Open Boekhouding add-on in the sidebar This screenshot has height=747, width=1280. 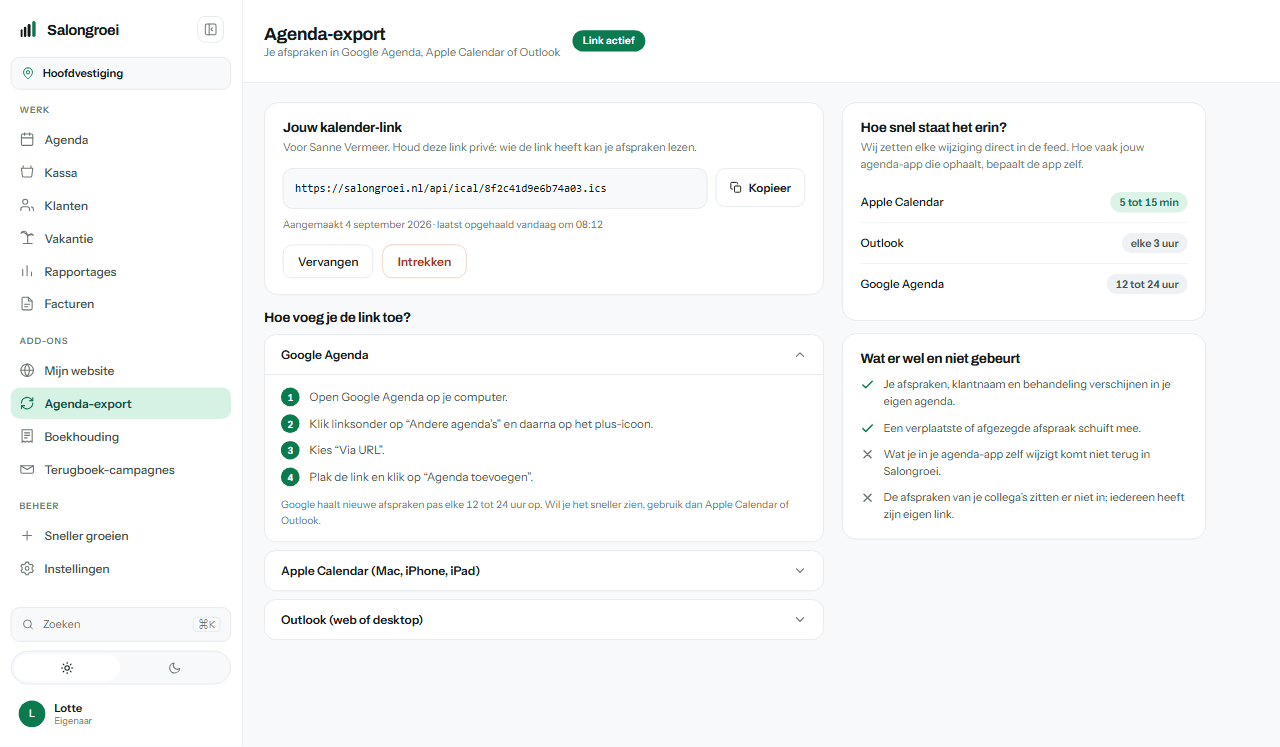(121, 437)
